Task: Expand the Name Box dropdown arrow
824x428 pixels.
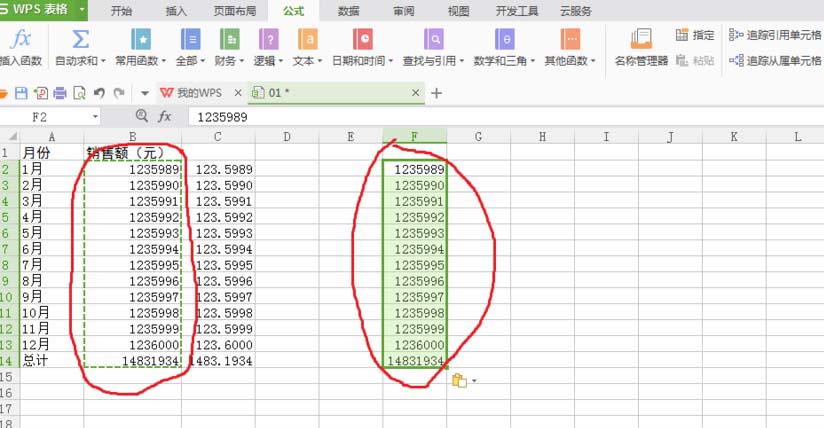Action: 95,117
